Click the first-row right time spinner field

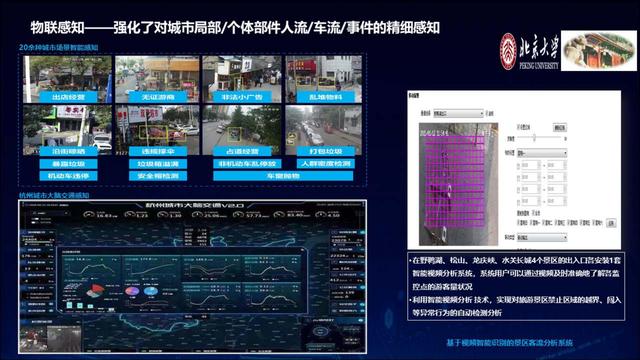(x=557, y=165)
